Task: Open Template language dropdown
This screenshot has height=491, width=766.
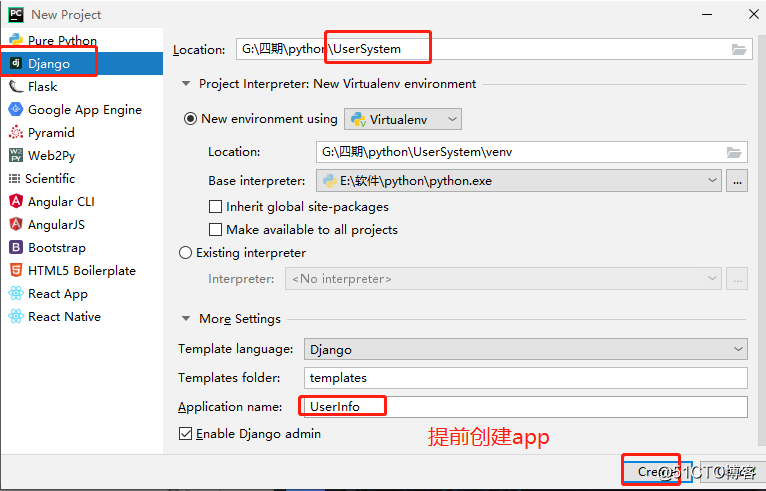Action: click(526, 349)
